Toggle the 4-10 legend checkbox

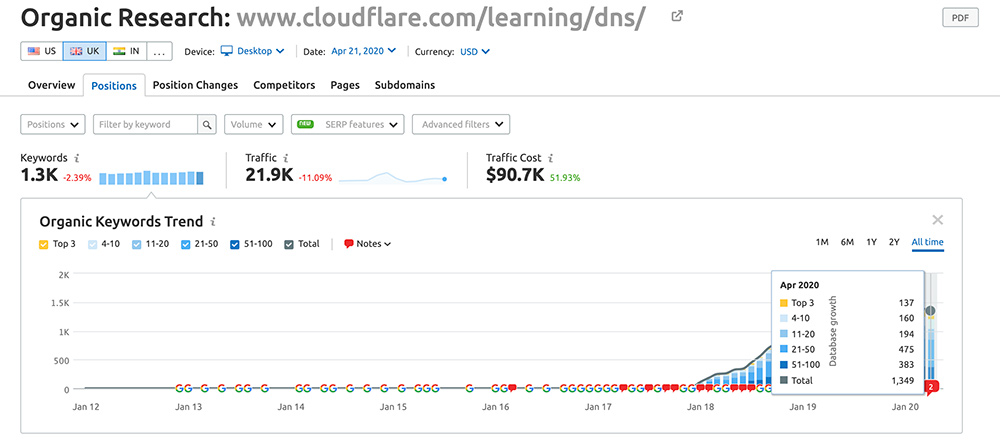pyautogui.click(x=93, y=244)
